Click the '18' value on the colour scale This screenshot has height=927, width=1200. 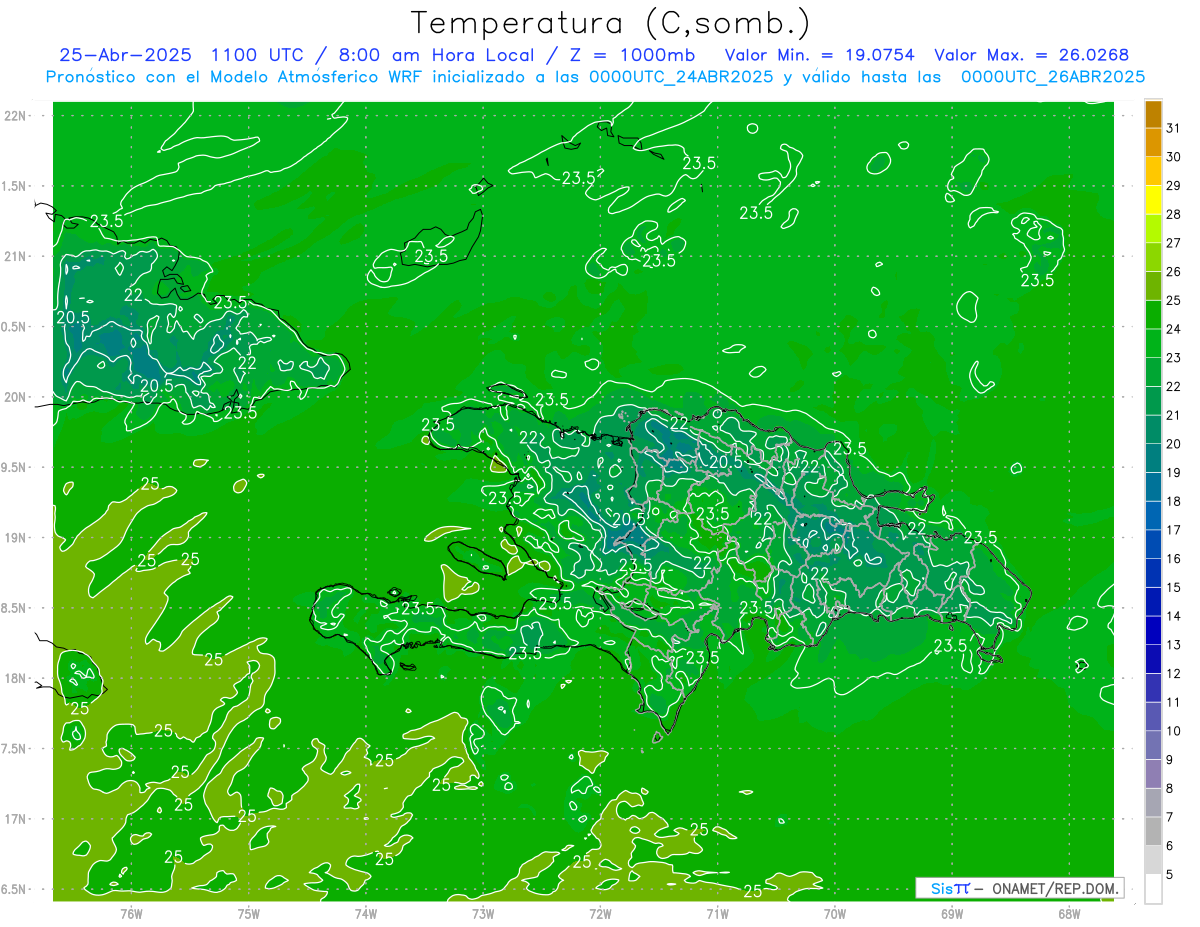click(x=1174, y=502)
